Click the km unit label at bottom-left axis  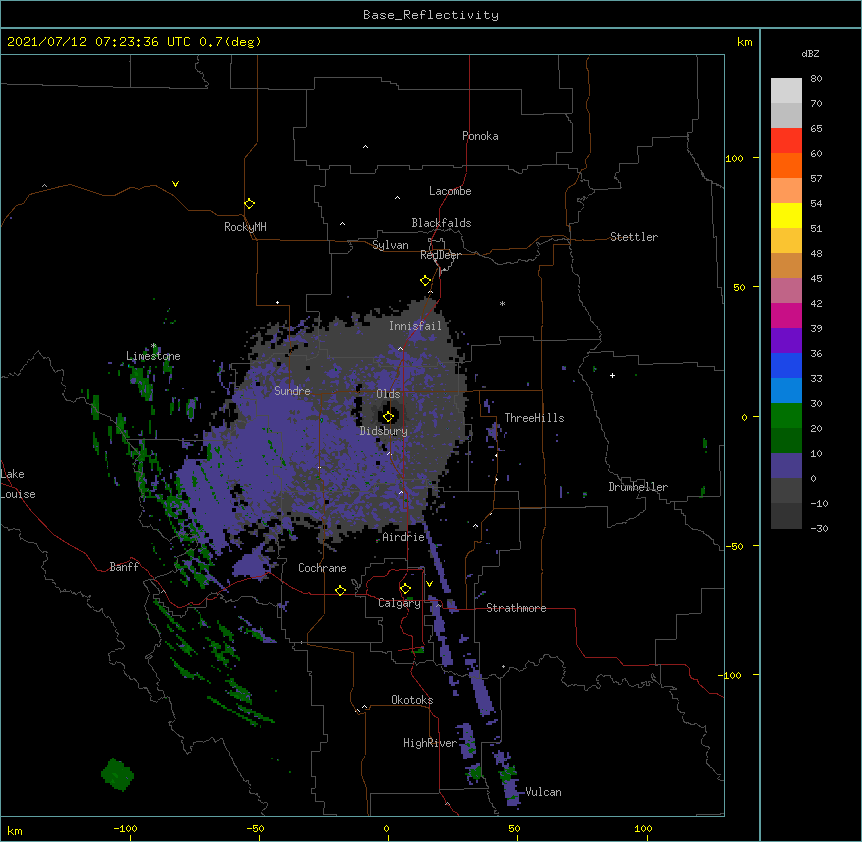tap(15, 830)
